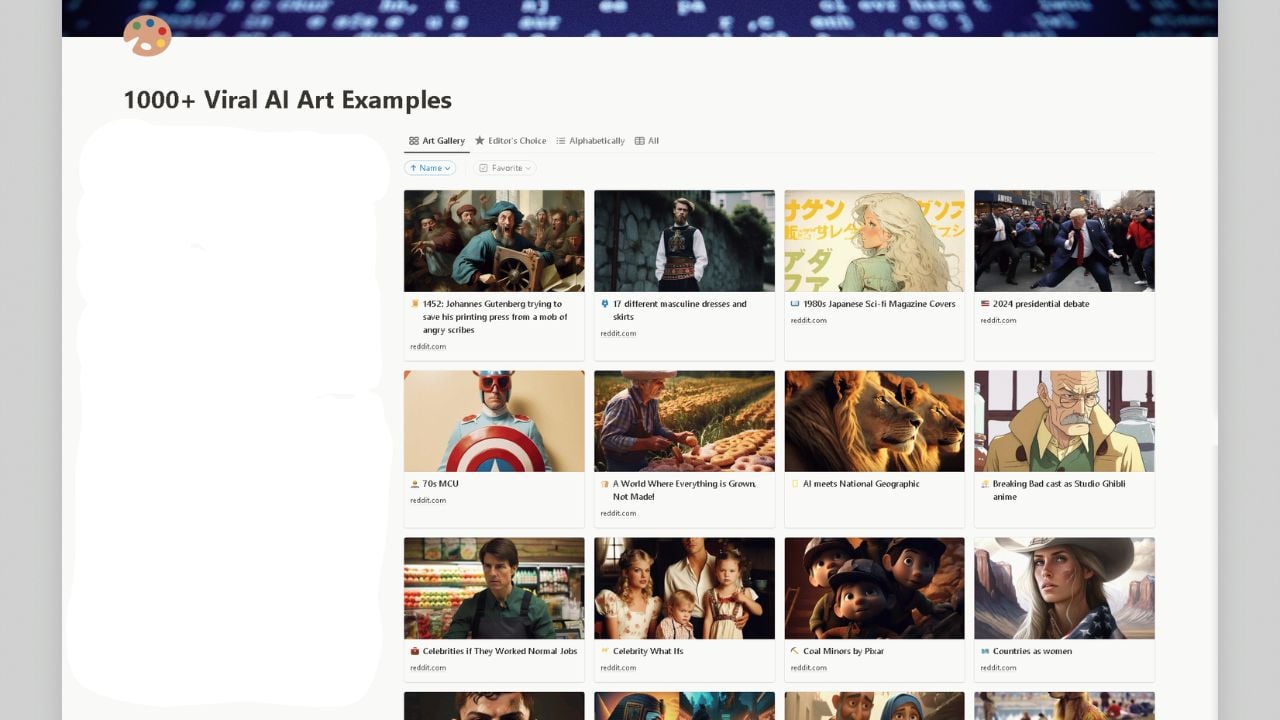Click the scroll icon beside the Johannes Gutenberg title
The width and height of the screenshot is (1280, 720).
pyautogui.click(x=415, y=304)
